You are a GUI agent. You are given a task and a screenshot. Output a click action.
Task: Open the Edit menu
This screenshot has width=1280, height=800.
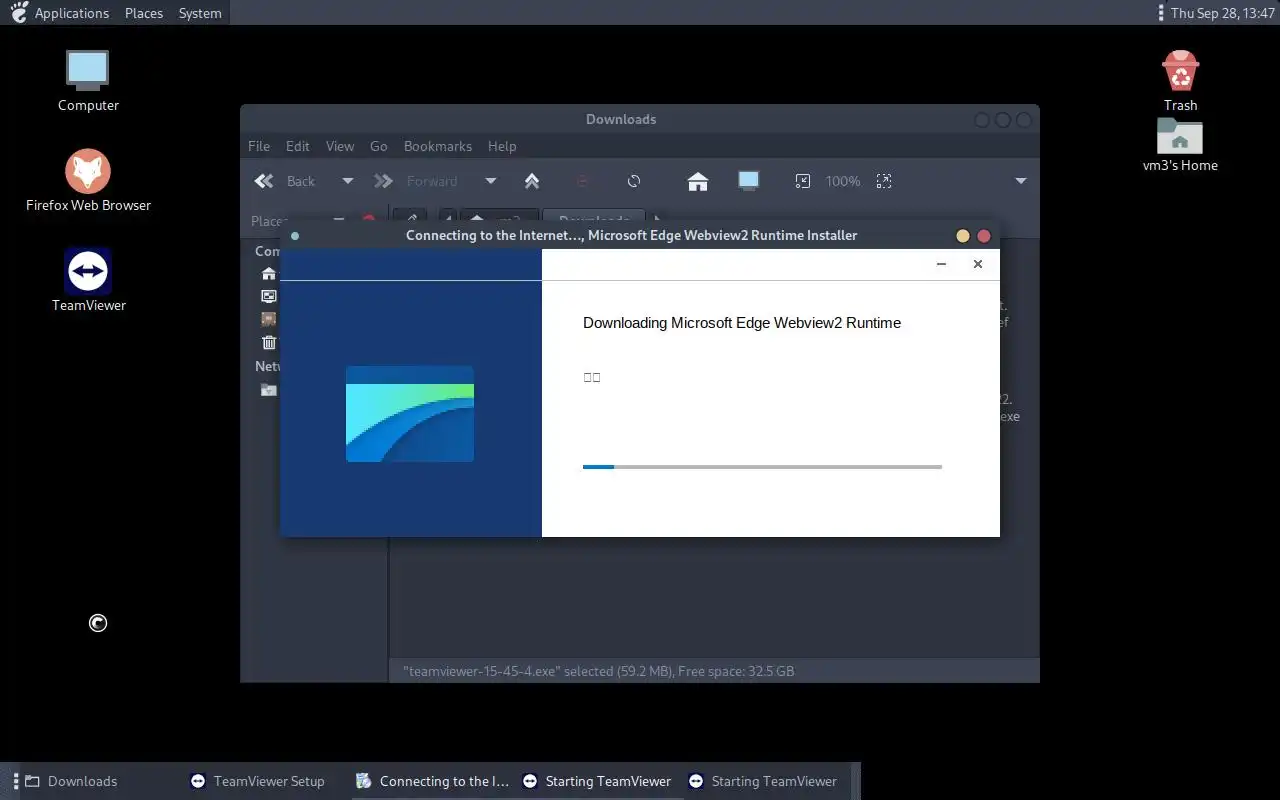click(298, 146)
